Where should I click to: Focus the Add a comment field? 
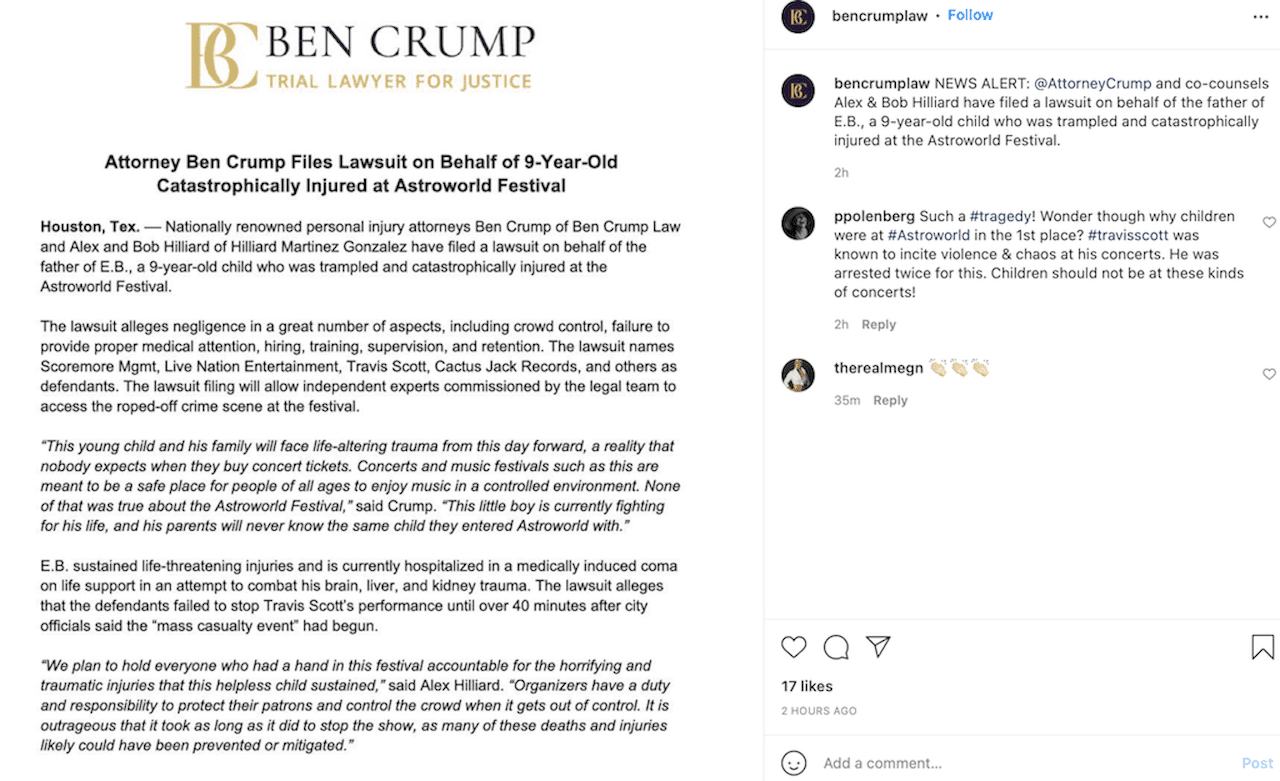1025,763
